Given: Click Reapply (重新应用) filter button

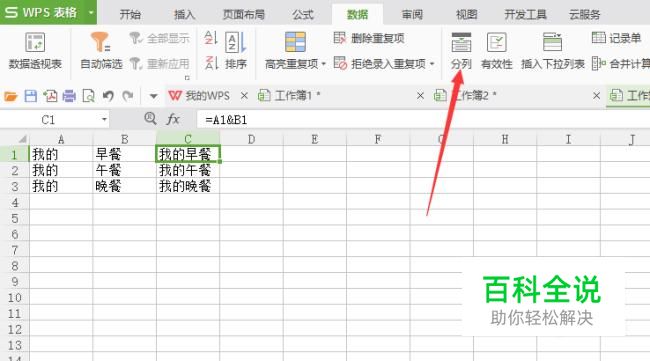Looking at the screenshot, I should click(x=159, y=64).
